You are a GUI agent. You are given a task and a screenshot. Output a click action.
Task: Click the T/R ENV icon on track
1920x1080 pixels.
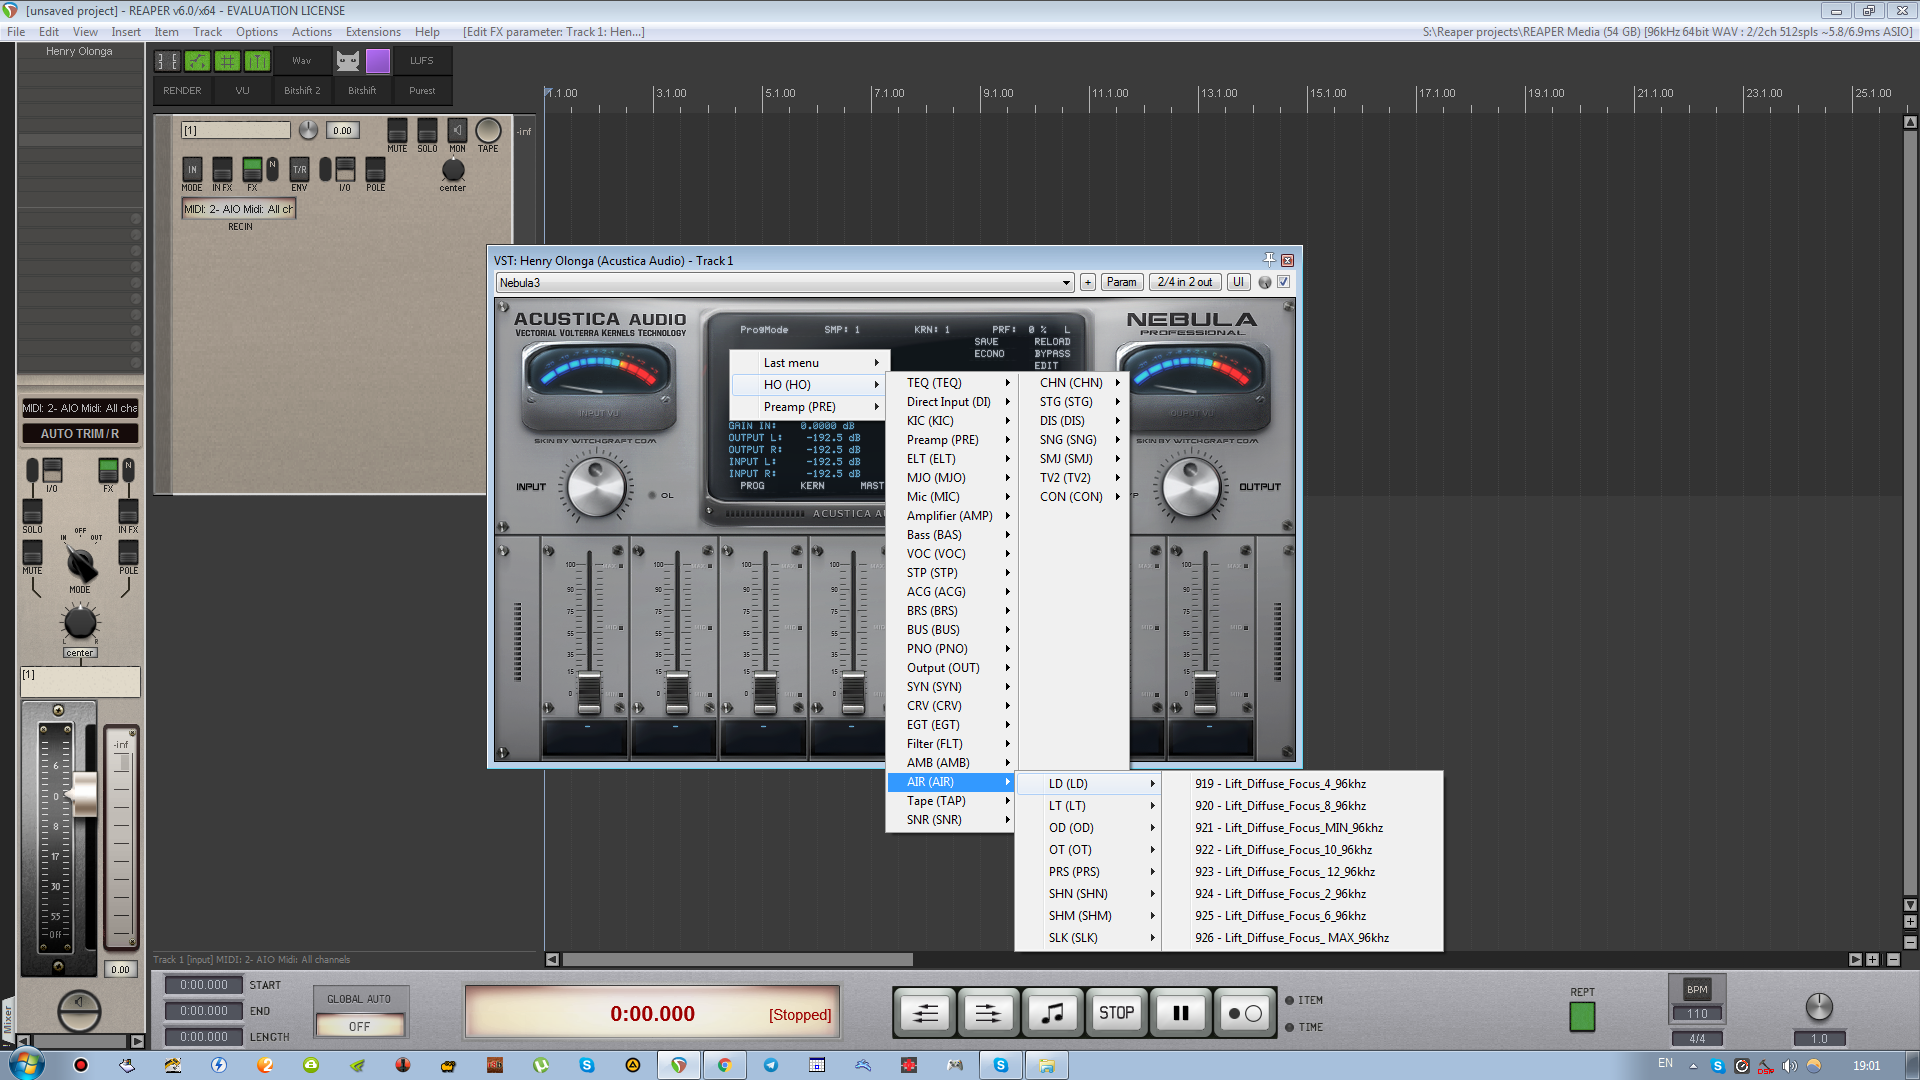[299, 170]
